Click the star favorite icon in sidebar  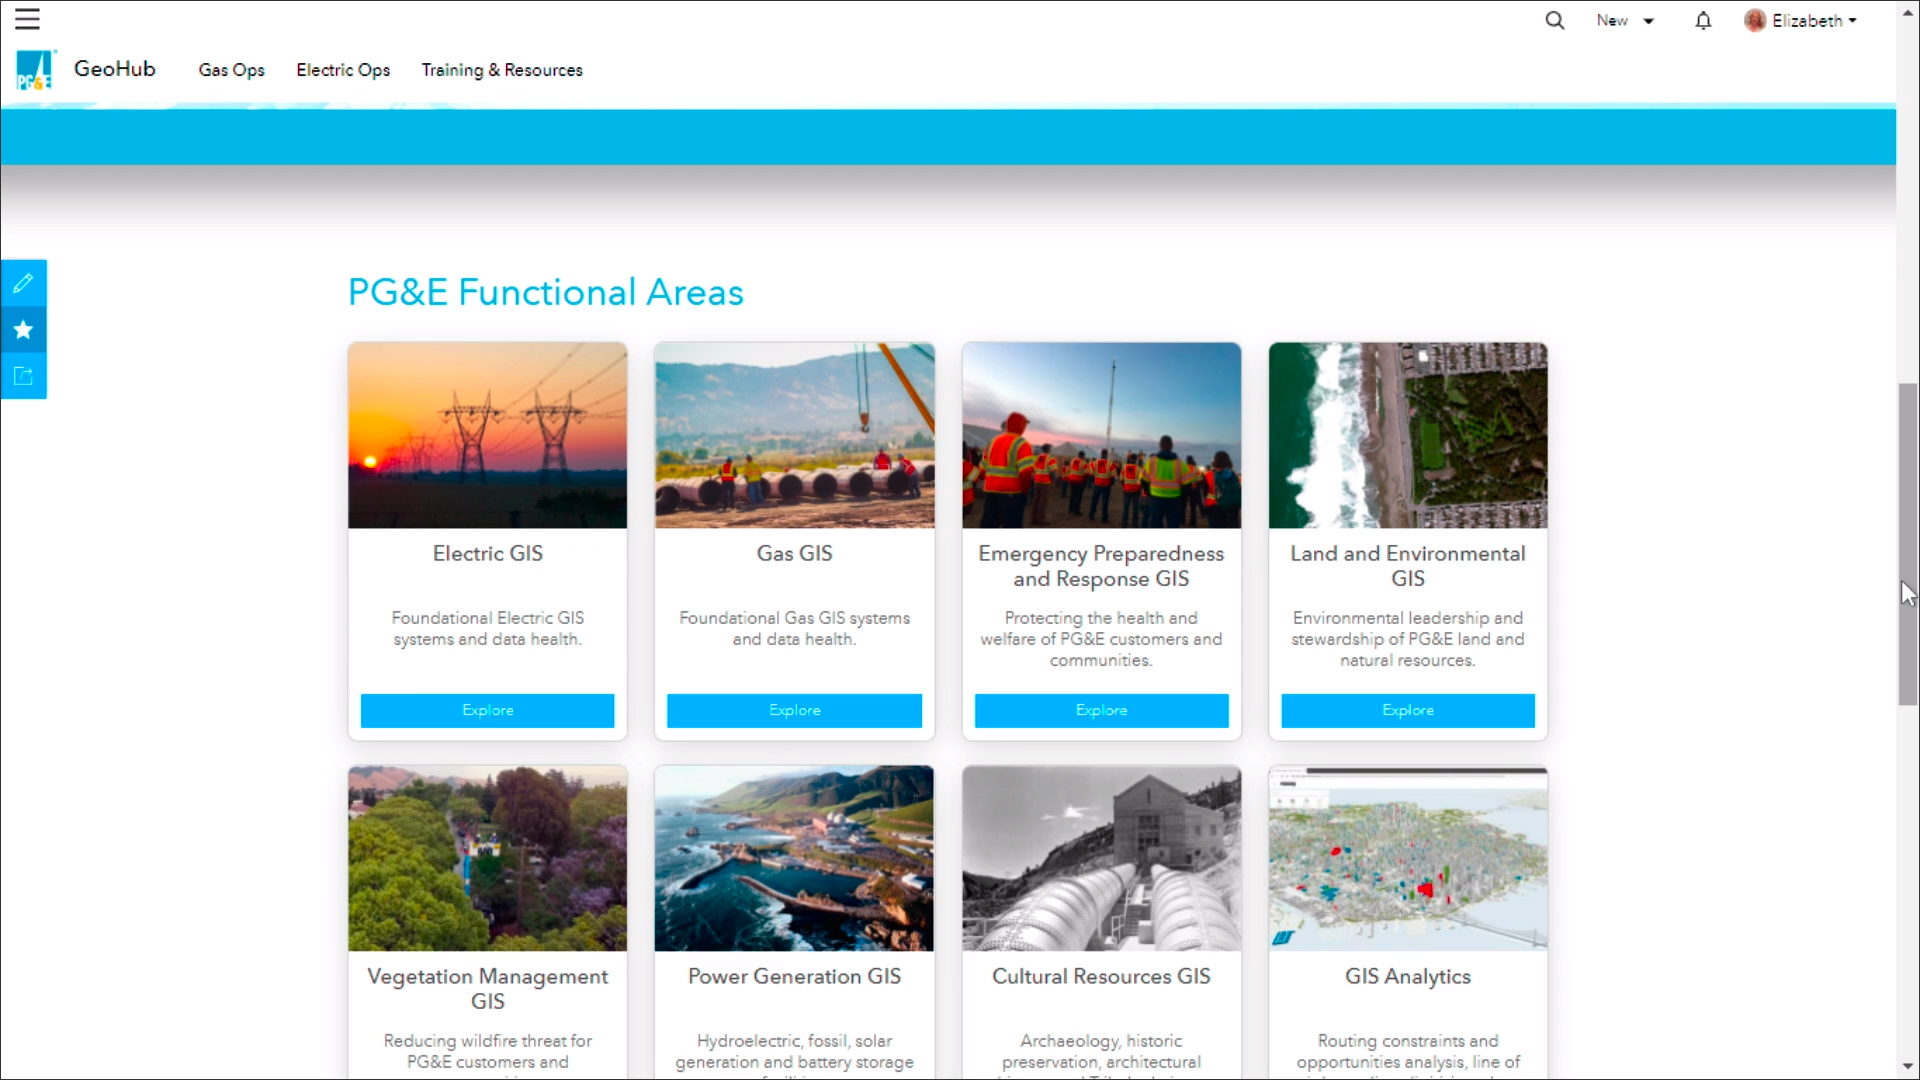coord(23,329)
